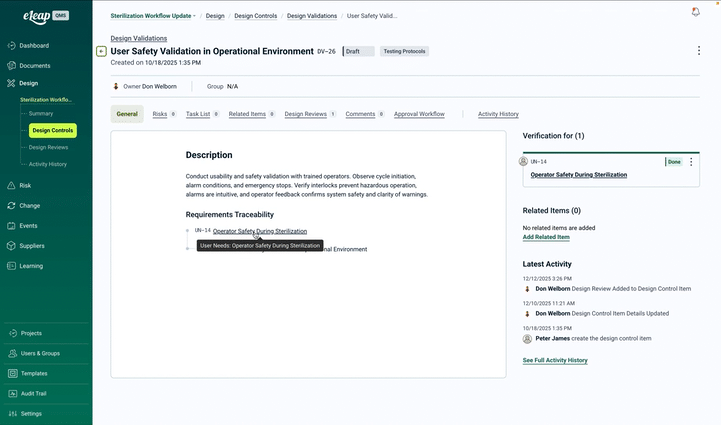This screenshot has height=425, width=721.
Task: Click the Learning icon in sidebar
Action: [x=11, y=266]
